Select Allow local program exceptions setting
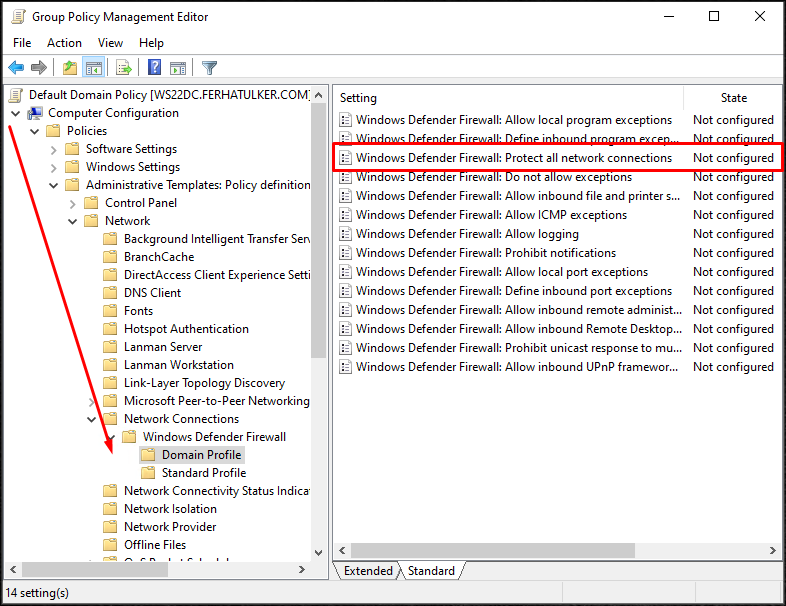The height and width of the screenshot is (606, 786). (x=556, y=120)
